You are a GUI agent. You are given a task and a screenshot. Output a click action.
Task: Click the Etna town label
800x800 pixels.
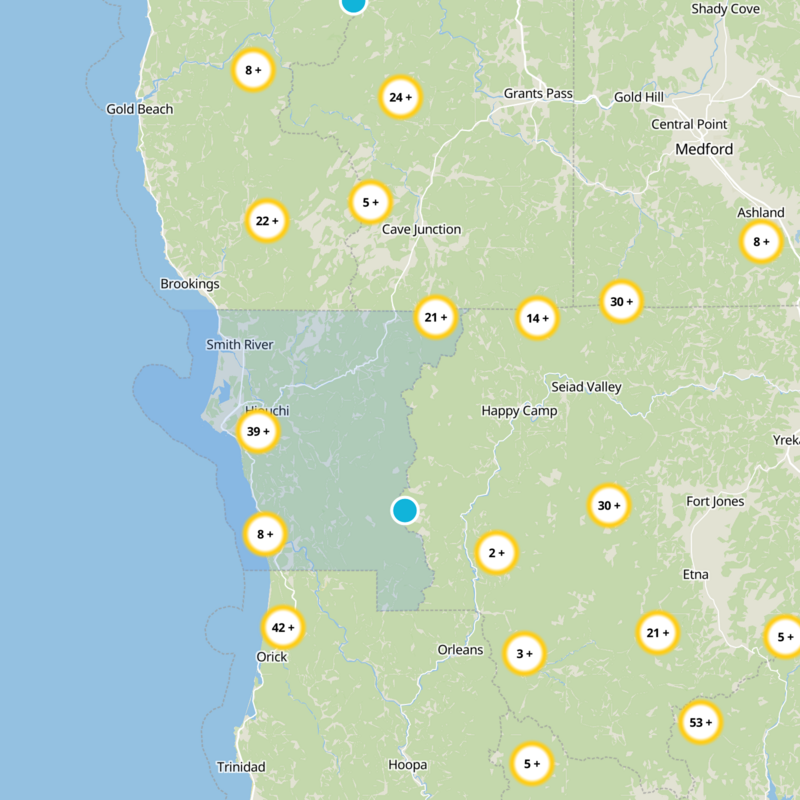[x=695, y=574]
